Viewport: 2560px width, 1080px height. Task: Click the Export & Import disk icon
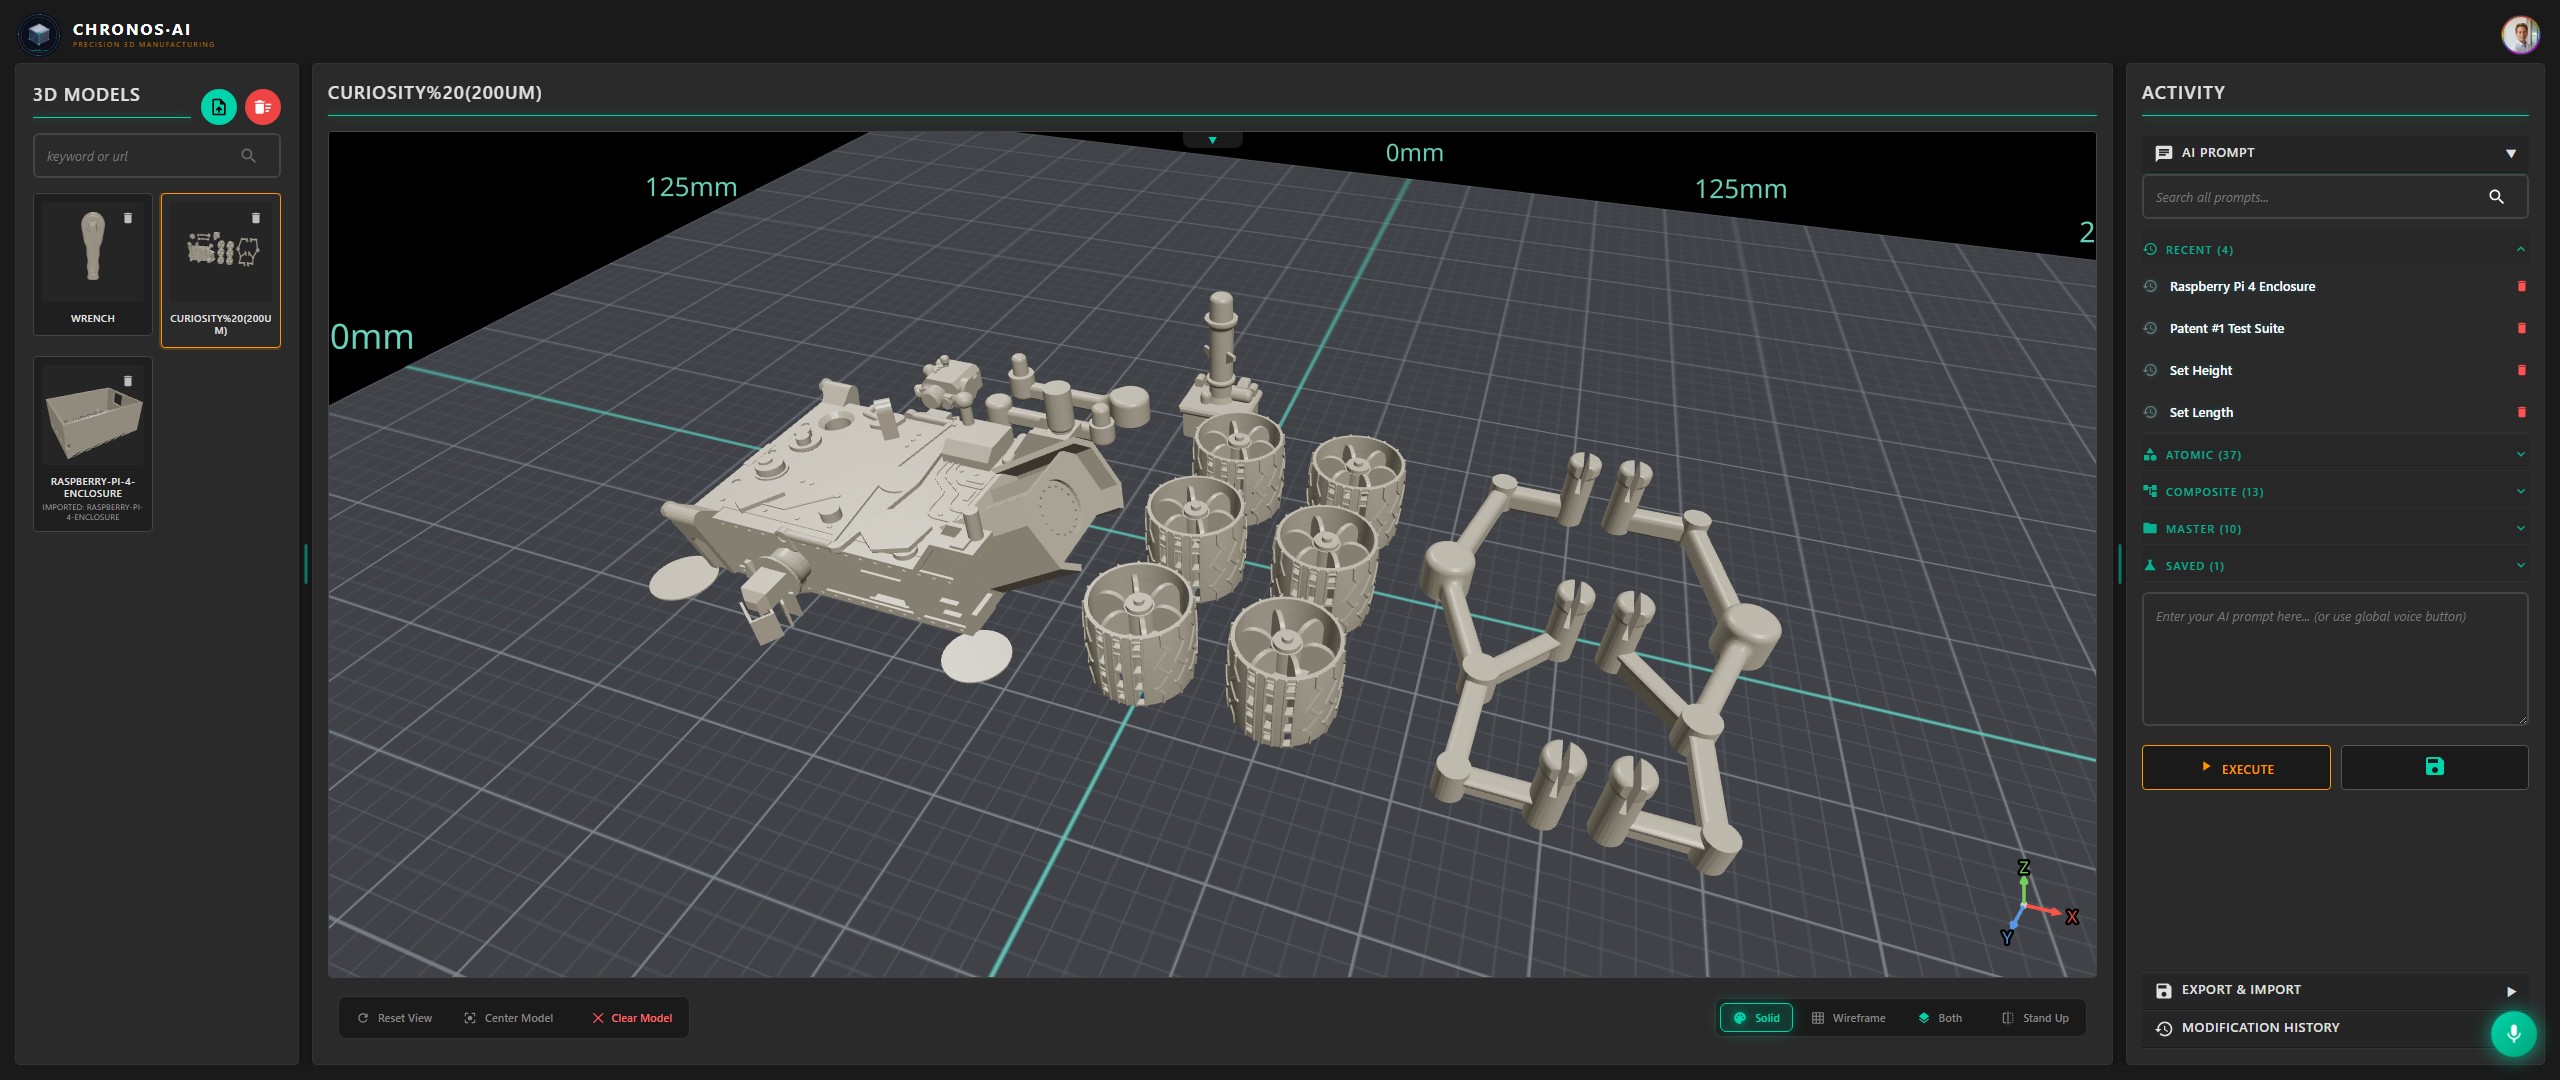(x=2164, y=990)
